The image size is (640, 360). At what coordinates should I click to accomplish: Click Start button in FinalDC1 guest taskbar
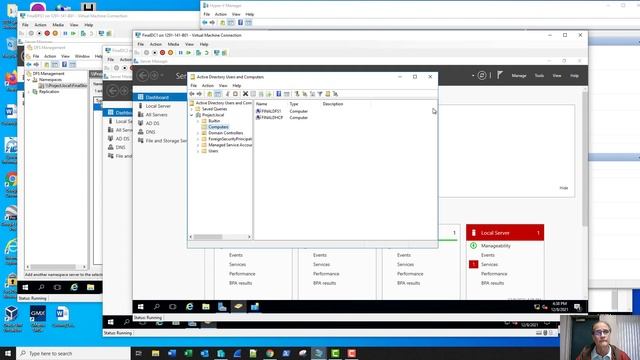141,307
